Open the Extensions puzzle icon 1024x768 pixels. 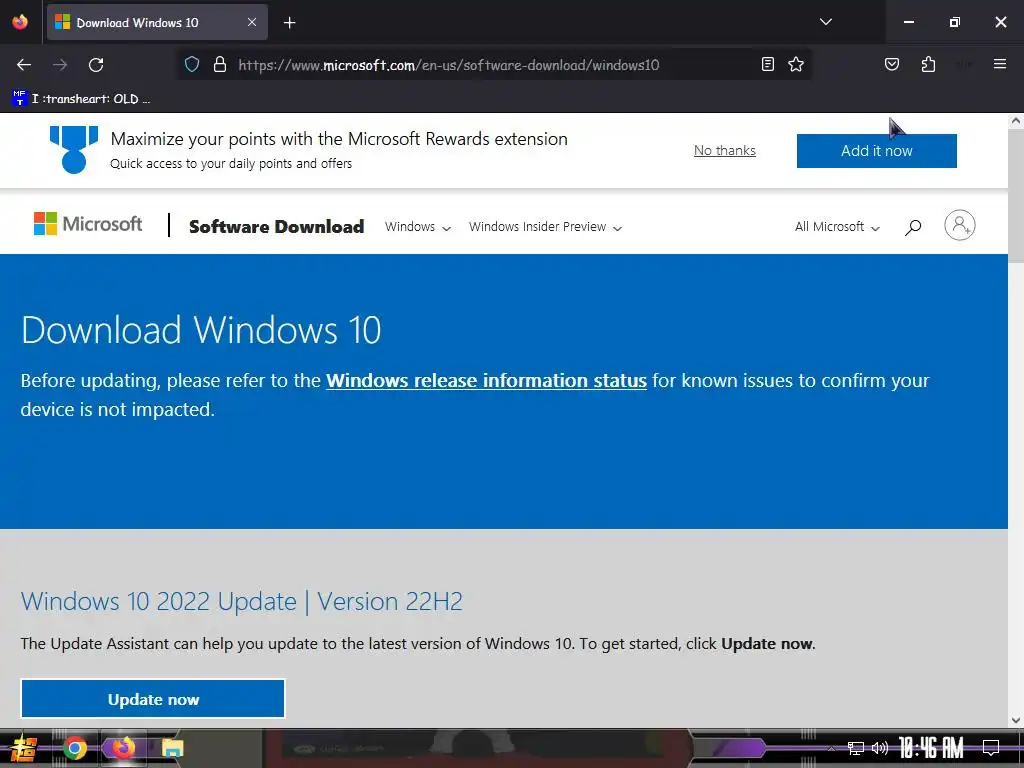click(928, 64)
